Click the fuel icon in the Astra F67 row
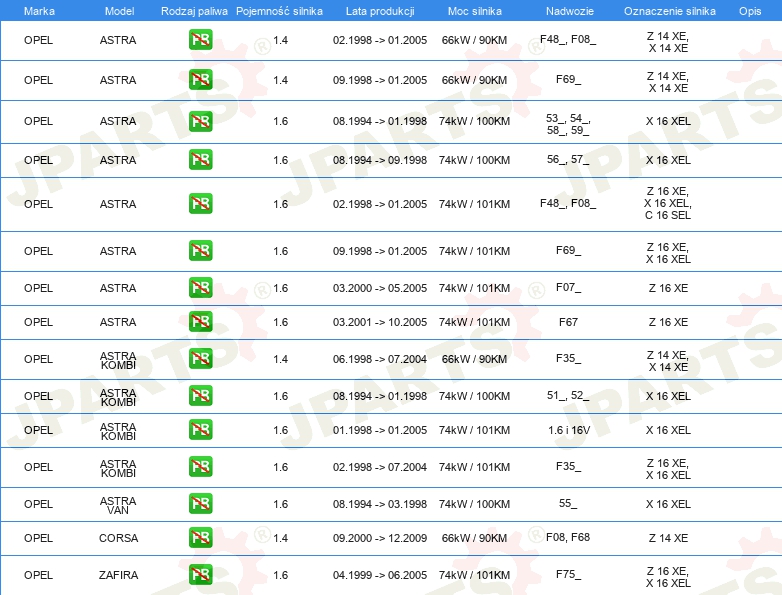The width and height of the screenshot is (782, 595). click(200, 322)
